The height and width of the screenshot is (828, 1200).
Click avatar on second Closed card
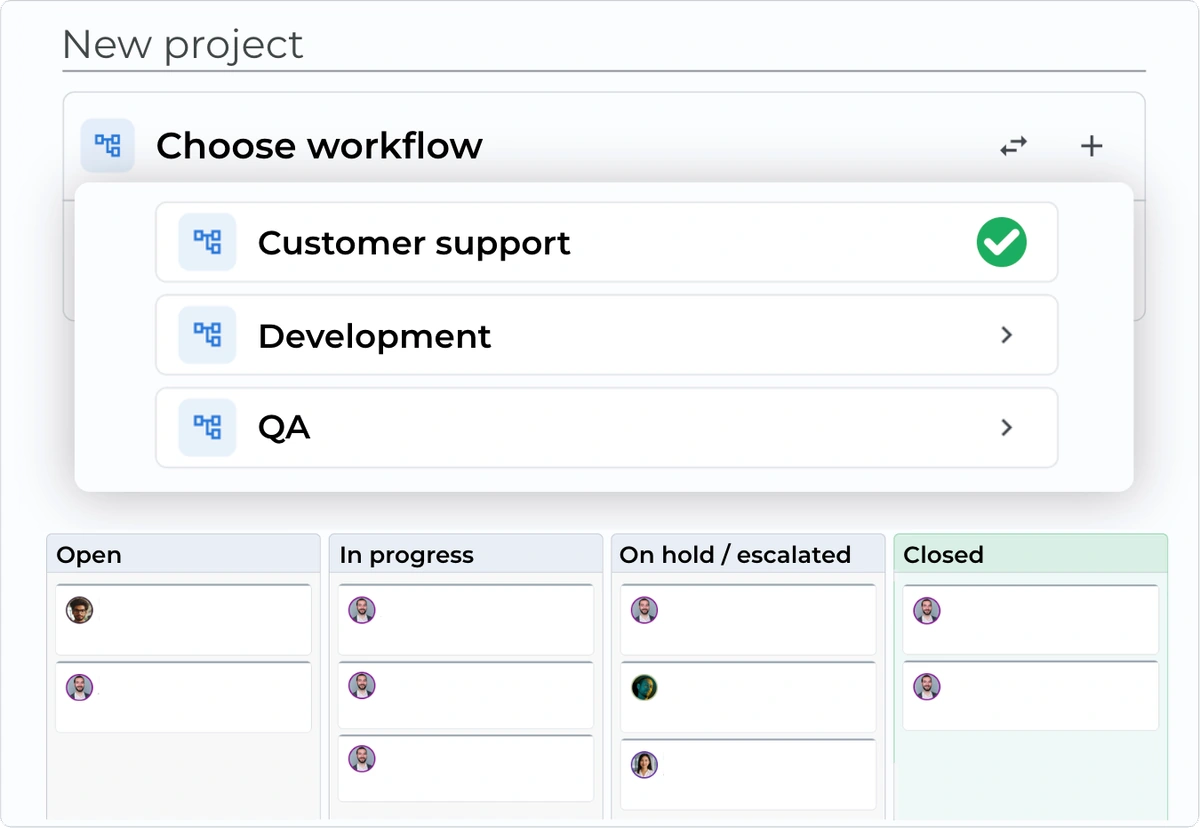click(x=927, y=687)
